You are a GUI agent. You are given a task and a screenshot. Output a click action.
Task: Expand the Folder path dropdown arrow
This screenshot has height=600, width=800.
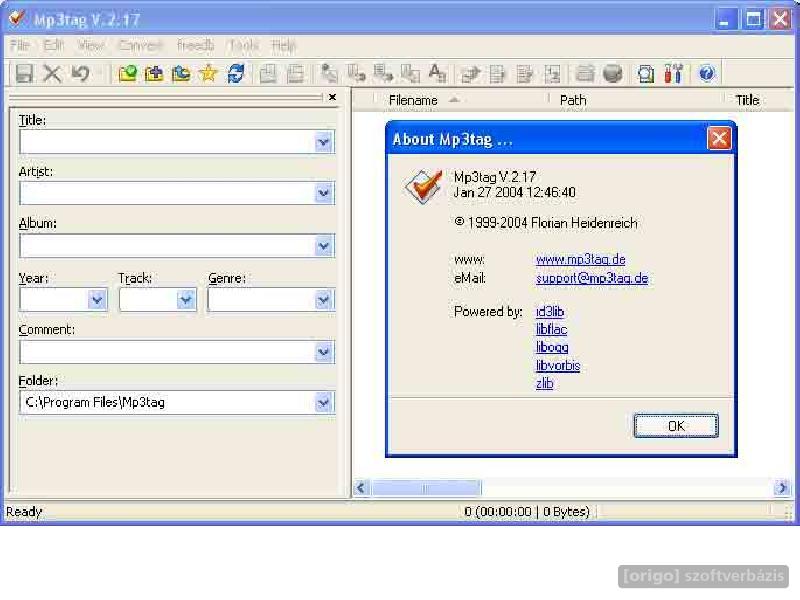323,403
